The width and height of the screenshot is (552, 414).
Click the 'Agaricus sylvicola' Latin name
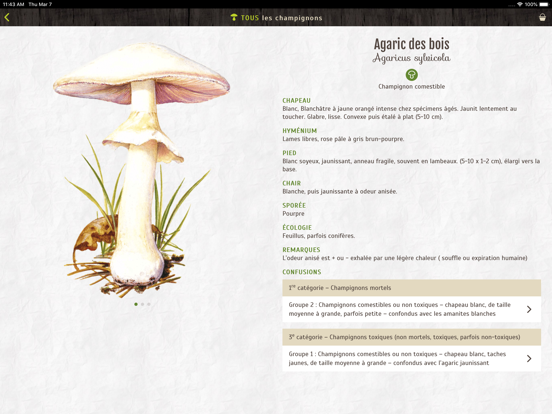click(412, 58)
